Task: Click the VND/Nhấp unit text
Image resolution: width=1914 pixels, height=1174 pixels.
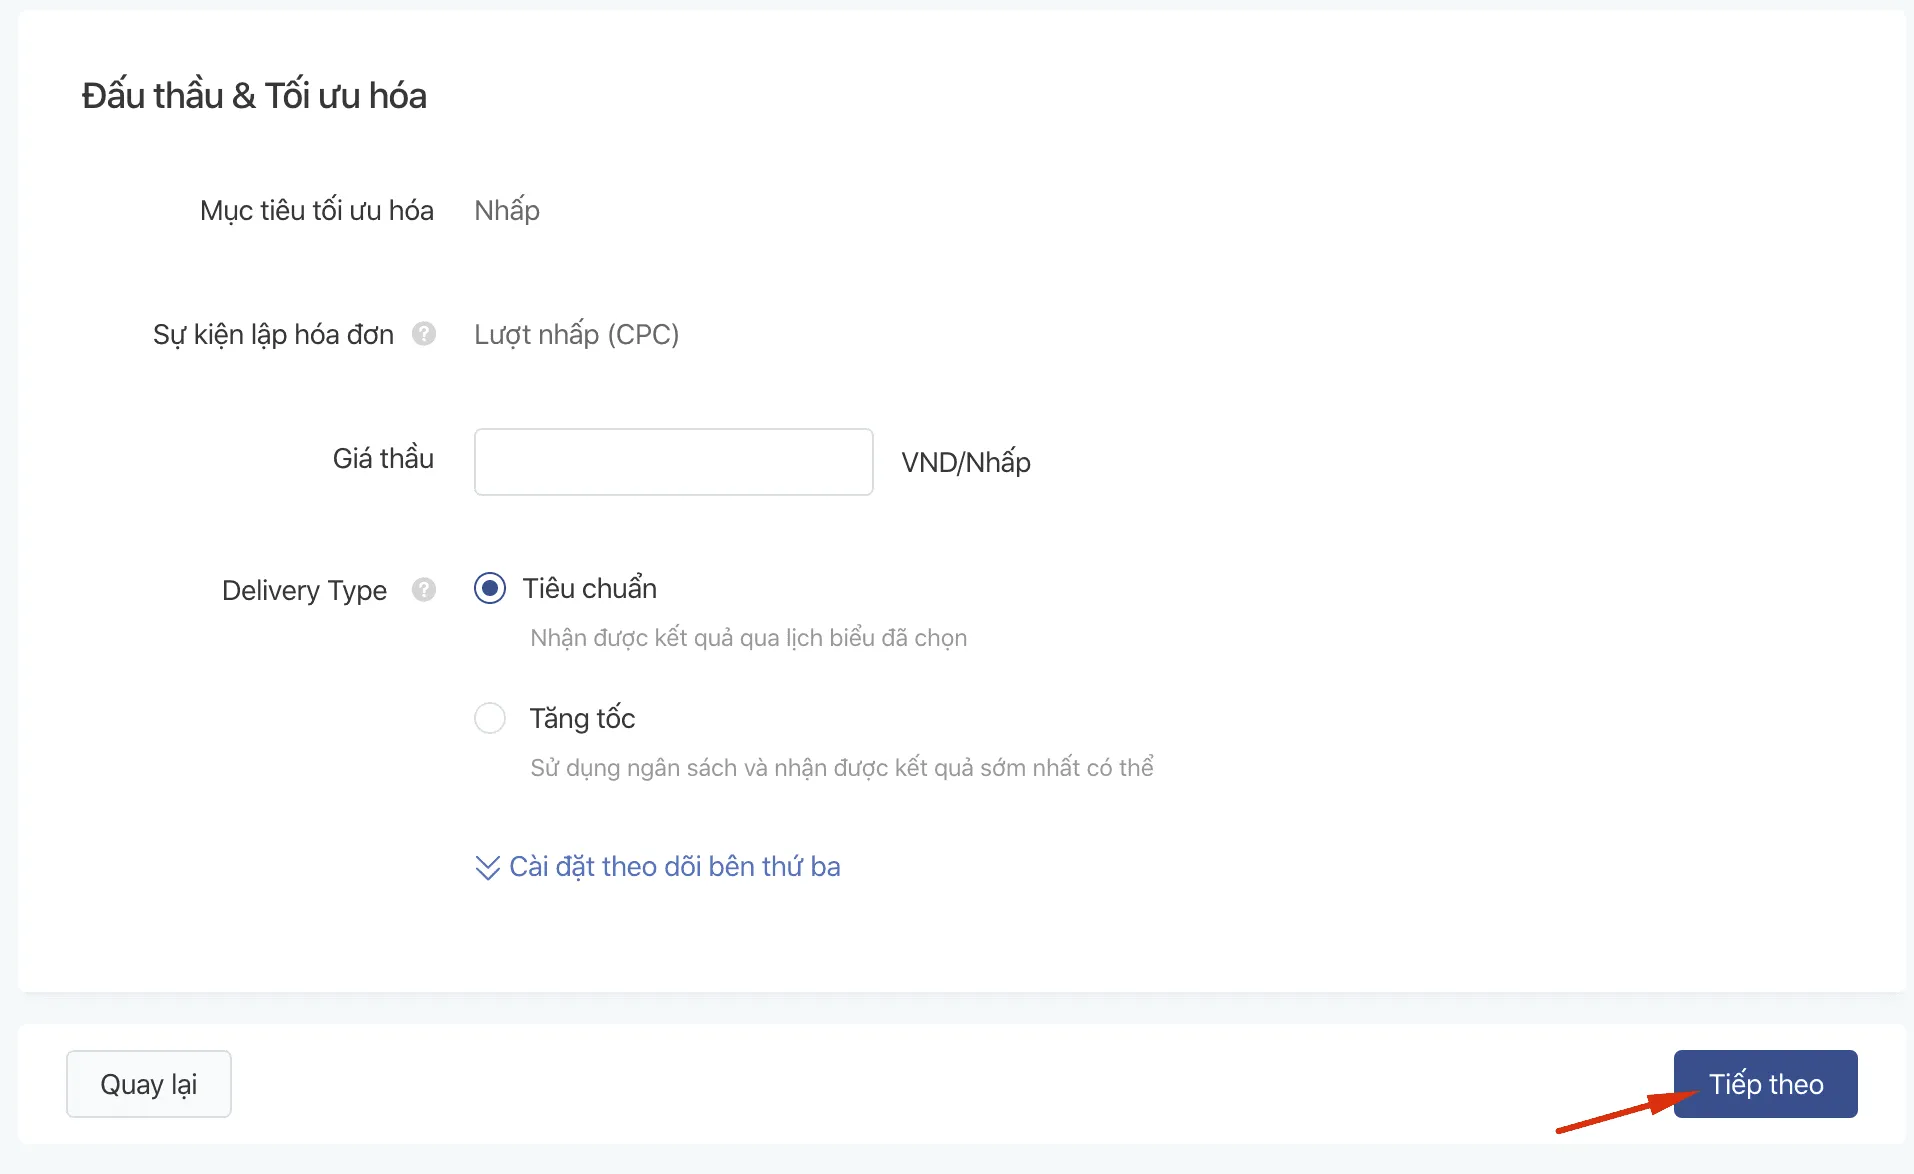Action: pyautogui.click(x=965, y=462)
